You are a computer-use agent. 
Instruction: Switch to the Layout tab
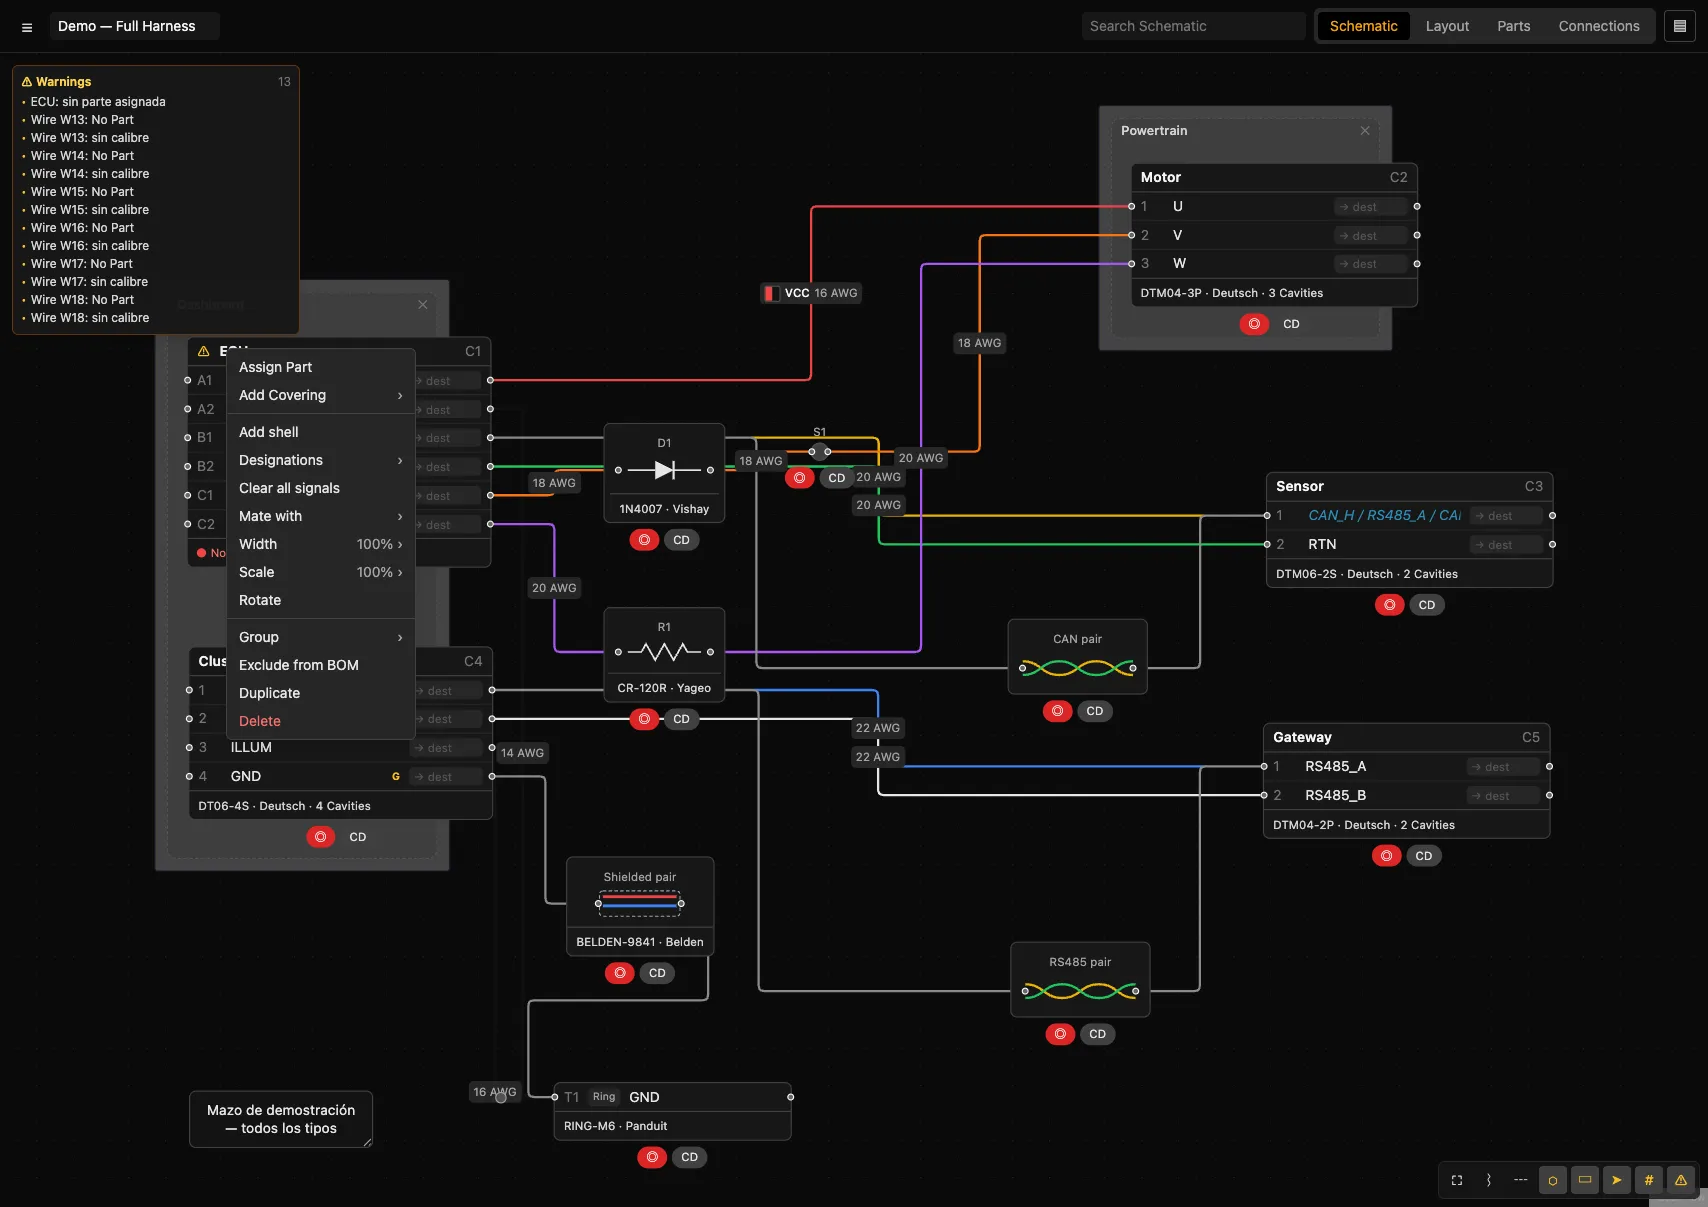[x=1446, y=26]
